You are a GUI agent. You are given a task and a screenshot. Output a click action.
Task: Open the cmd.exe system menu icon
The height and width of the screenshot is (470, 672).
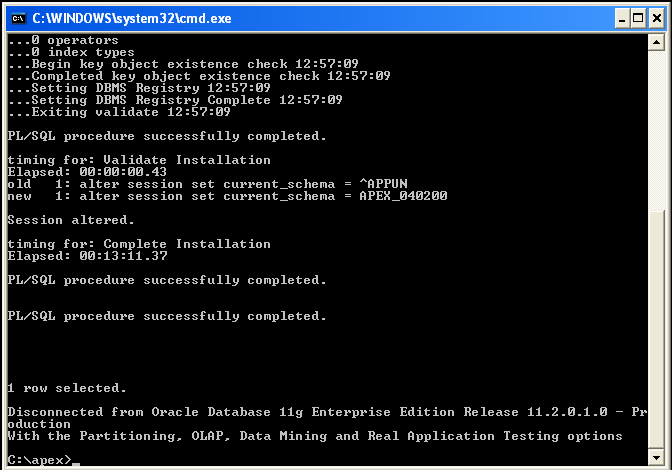(18, 18)
